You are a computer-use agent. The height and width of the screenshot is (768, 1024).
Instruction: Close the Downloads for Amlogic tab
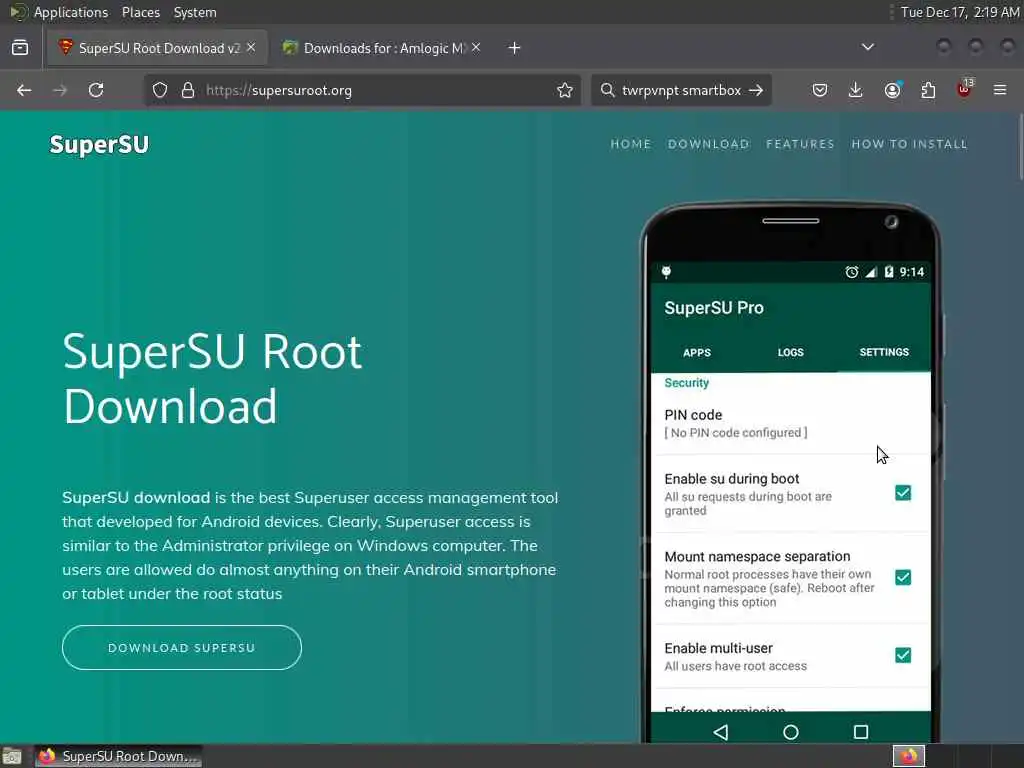tap(476, 48)
